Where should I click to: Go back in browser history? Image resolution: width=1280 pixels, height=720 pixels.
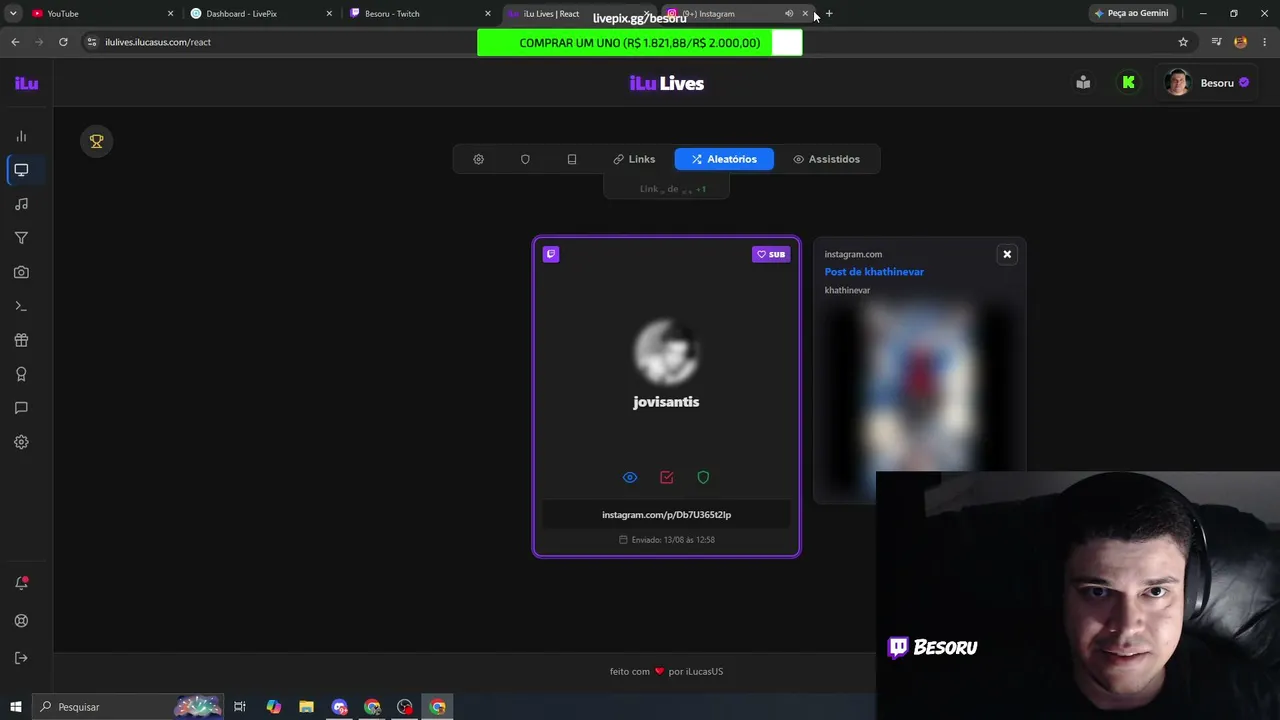(15, 42)
